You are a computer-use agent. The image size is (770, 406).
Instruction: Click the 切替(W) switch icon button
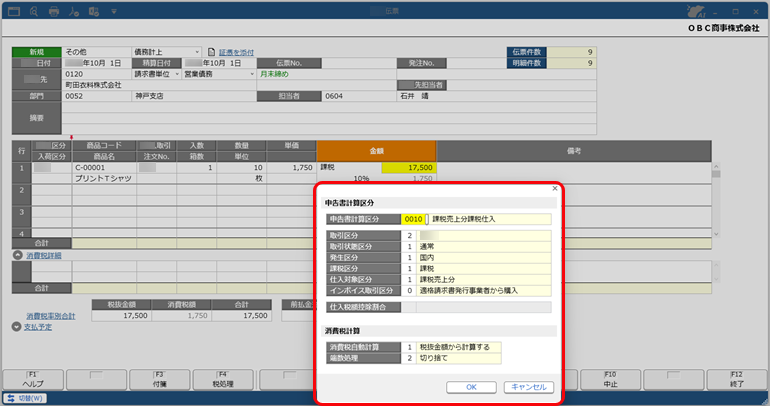pos(25,398)
